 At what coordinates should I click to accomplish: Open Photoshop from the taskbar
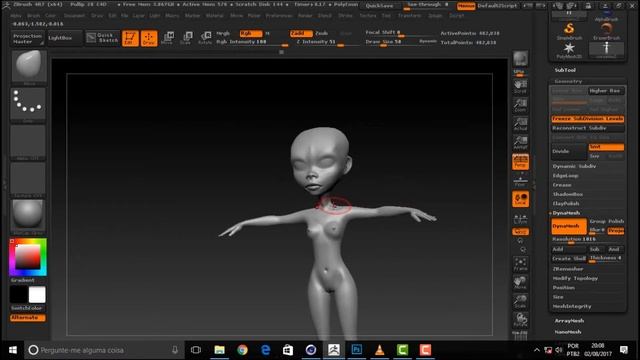357,350
